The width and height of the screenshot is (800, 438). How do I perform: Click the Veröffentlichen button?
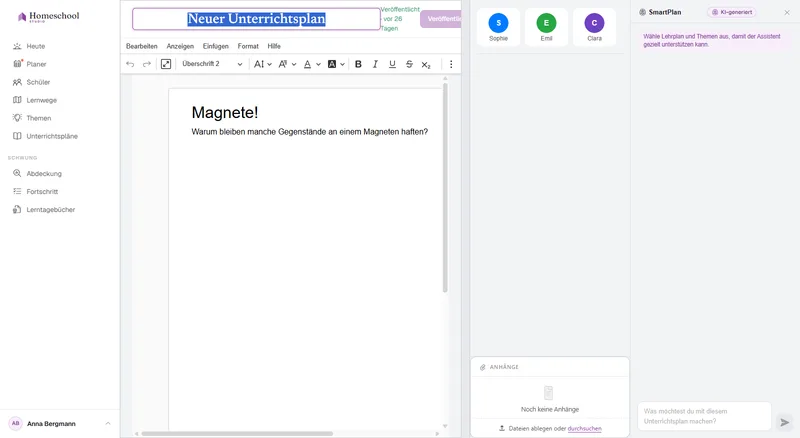click(441, 19)
